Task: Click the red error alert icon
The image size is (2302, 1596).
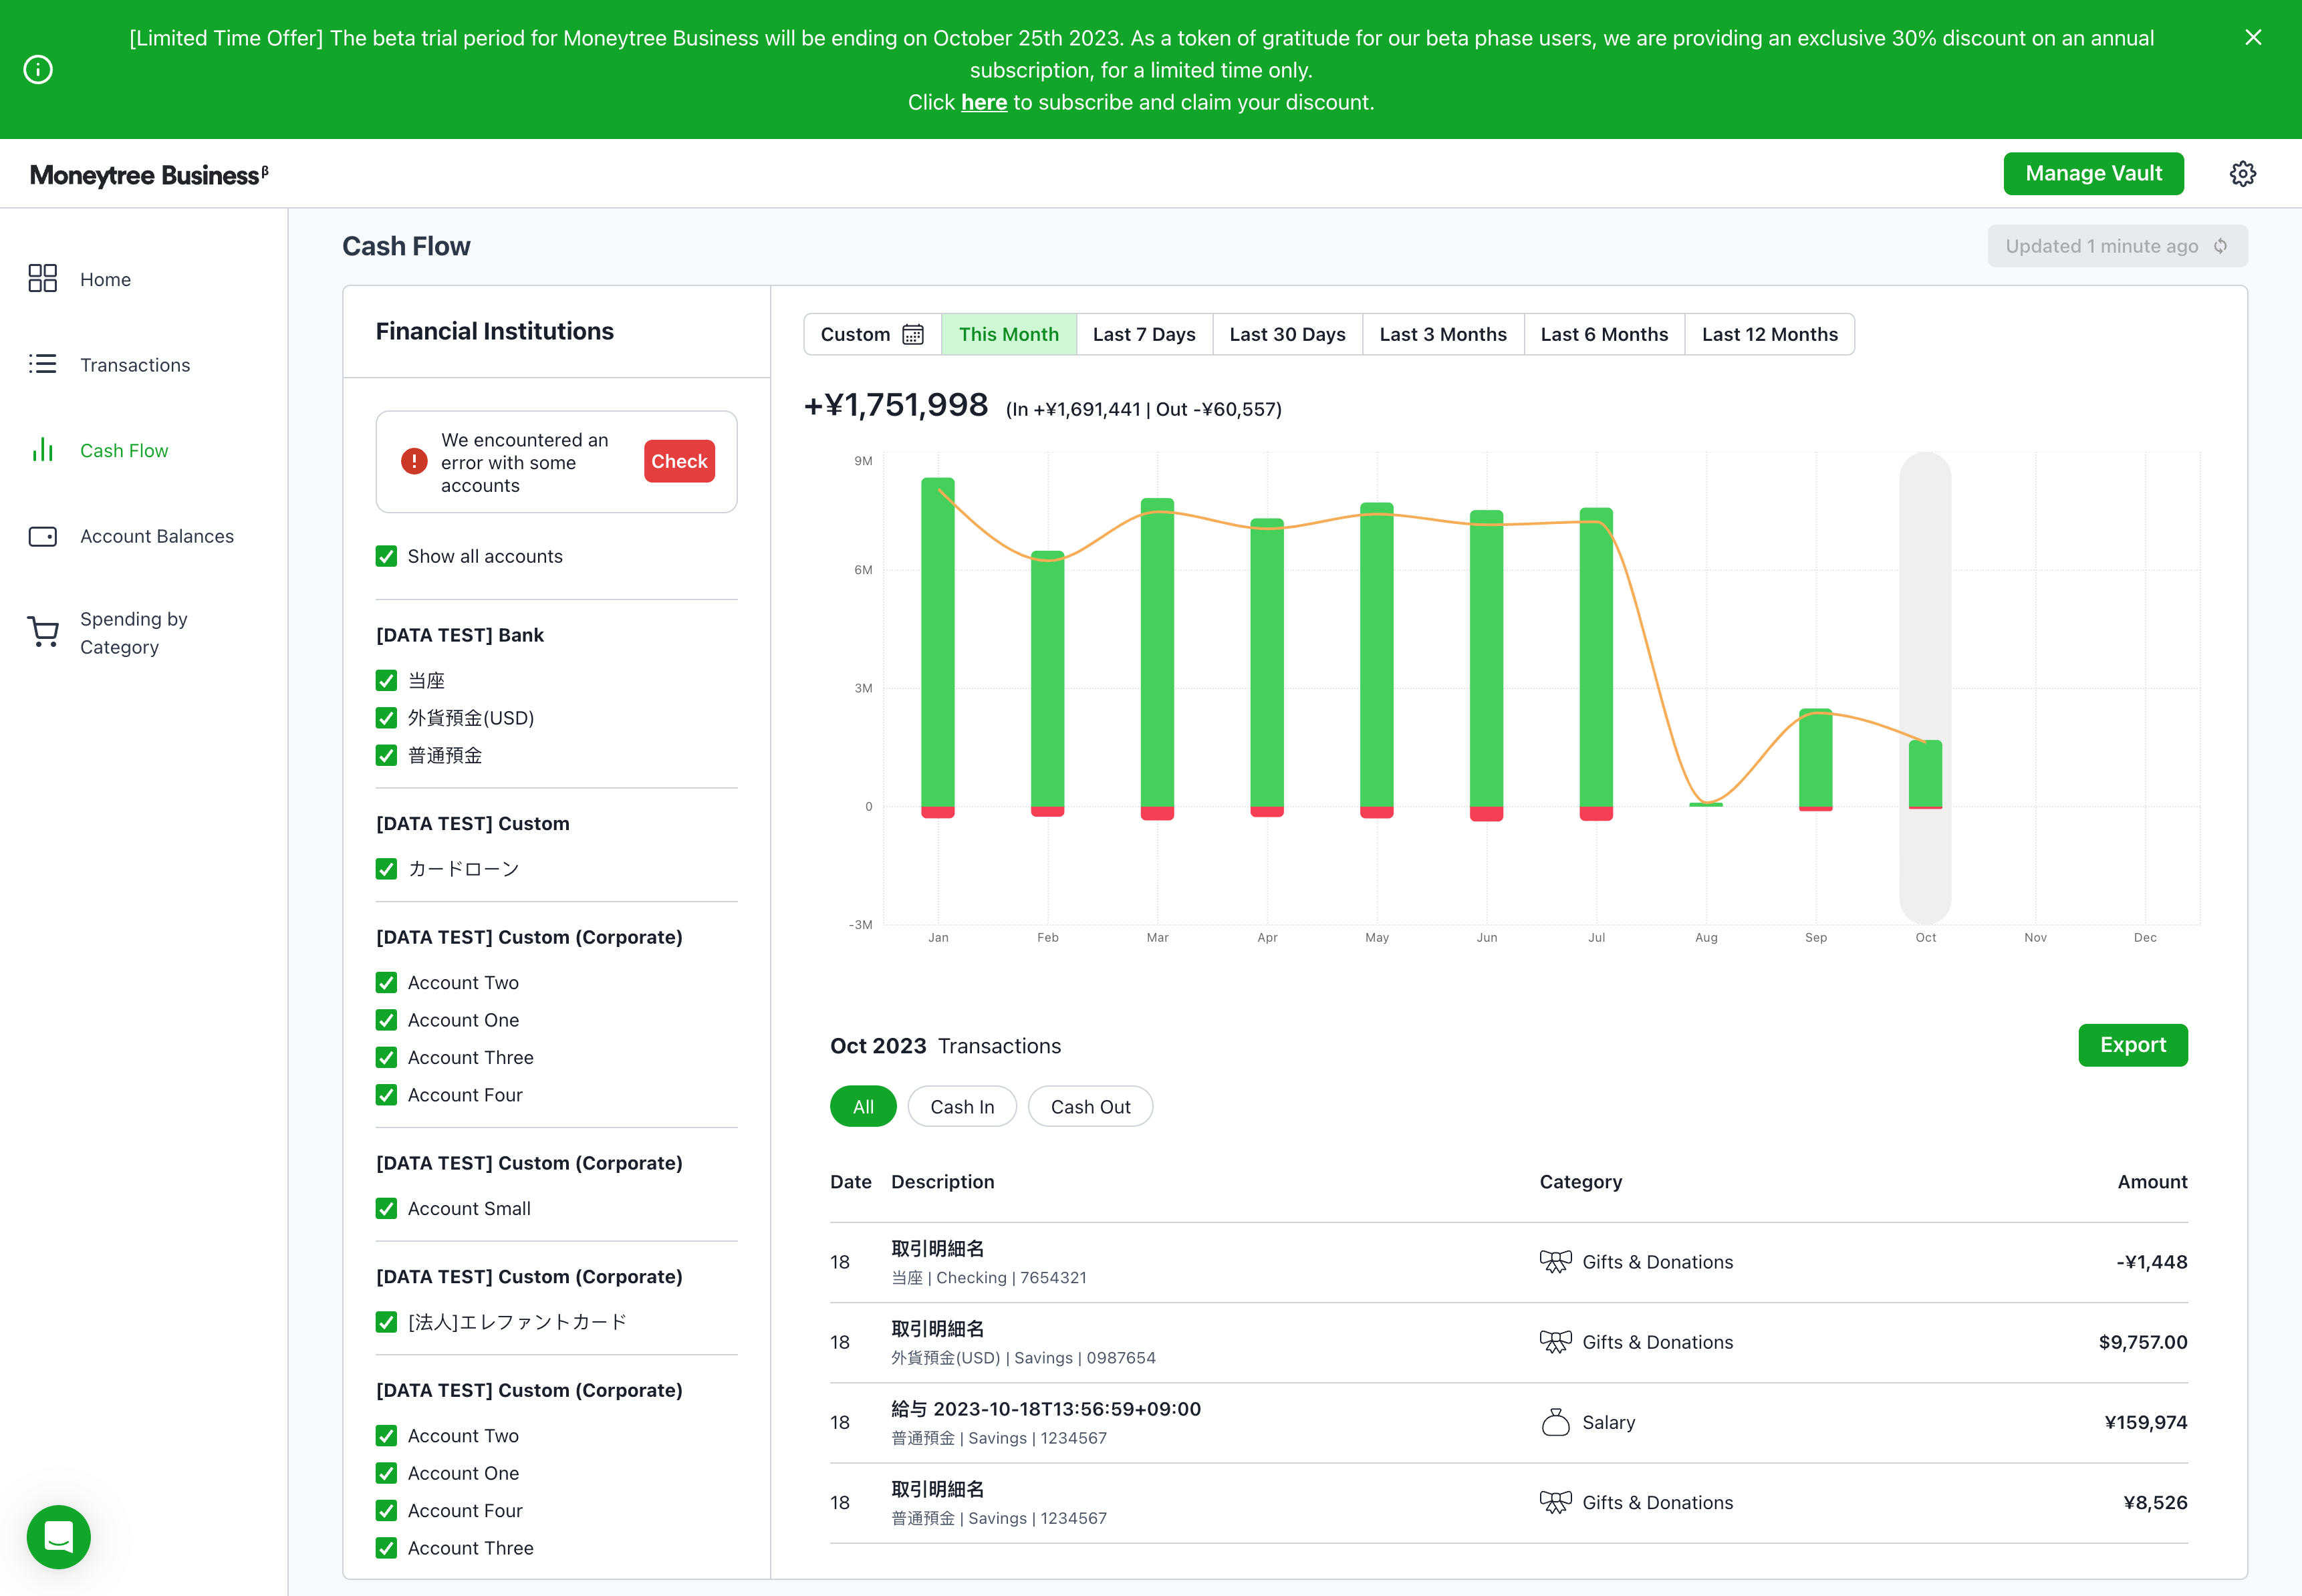Action: pos(414,461)
